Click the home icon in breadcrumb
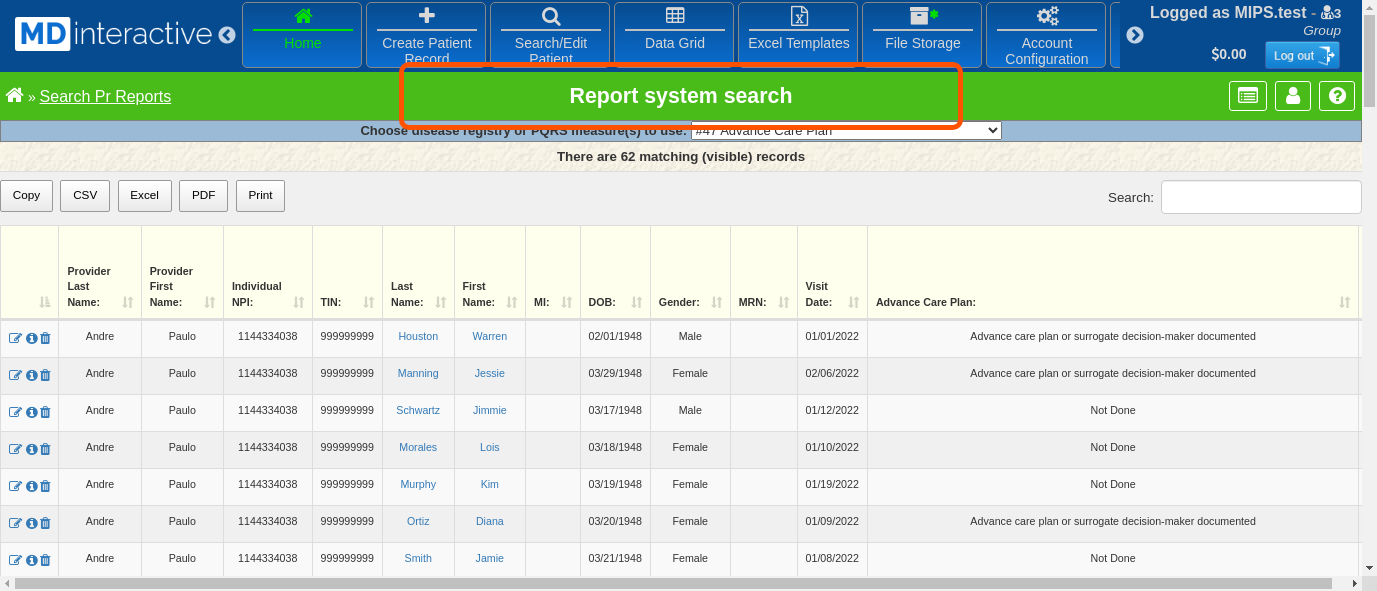Image resolution: width=1377 pixels, height=591 pixels. (14, 96)
